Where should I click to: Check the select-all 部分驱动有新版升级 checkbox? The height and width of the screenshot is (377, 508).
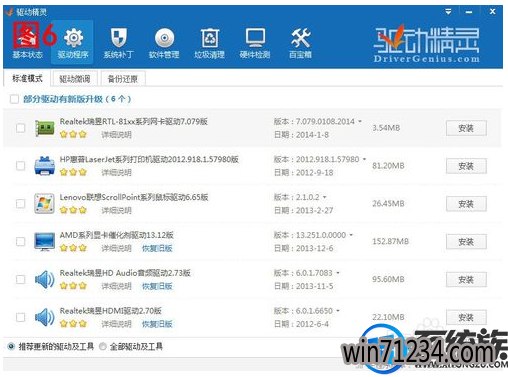(14, 99)
